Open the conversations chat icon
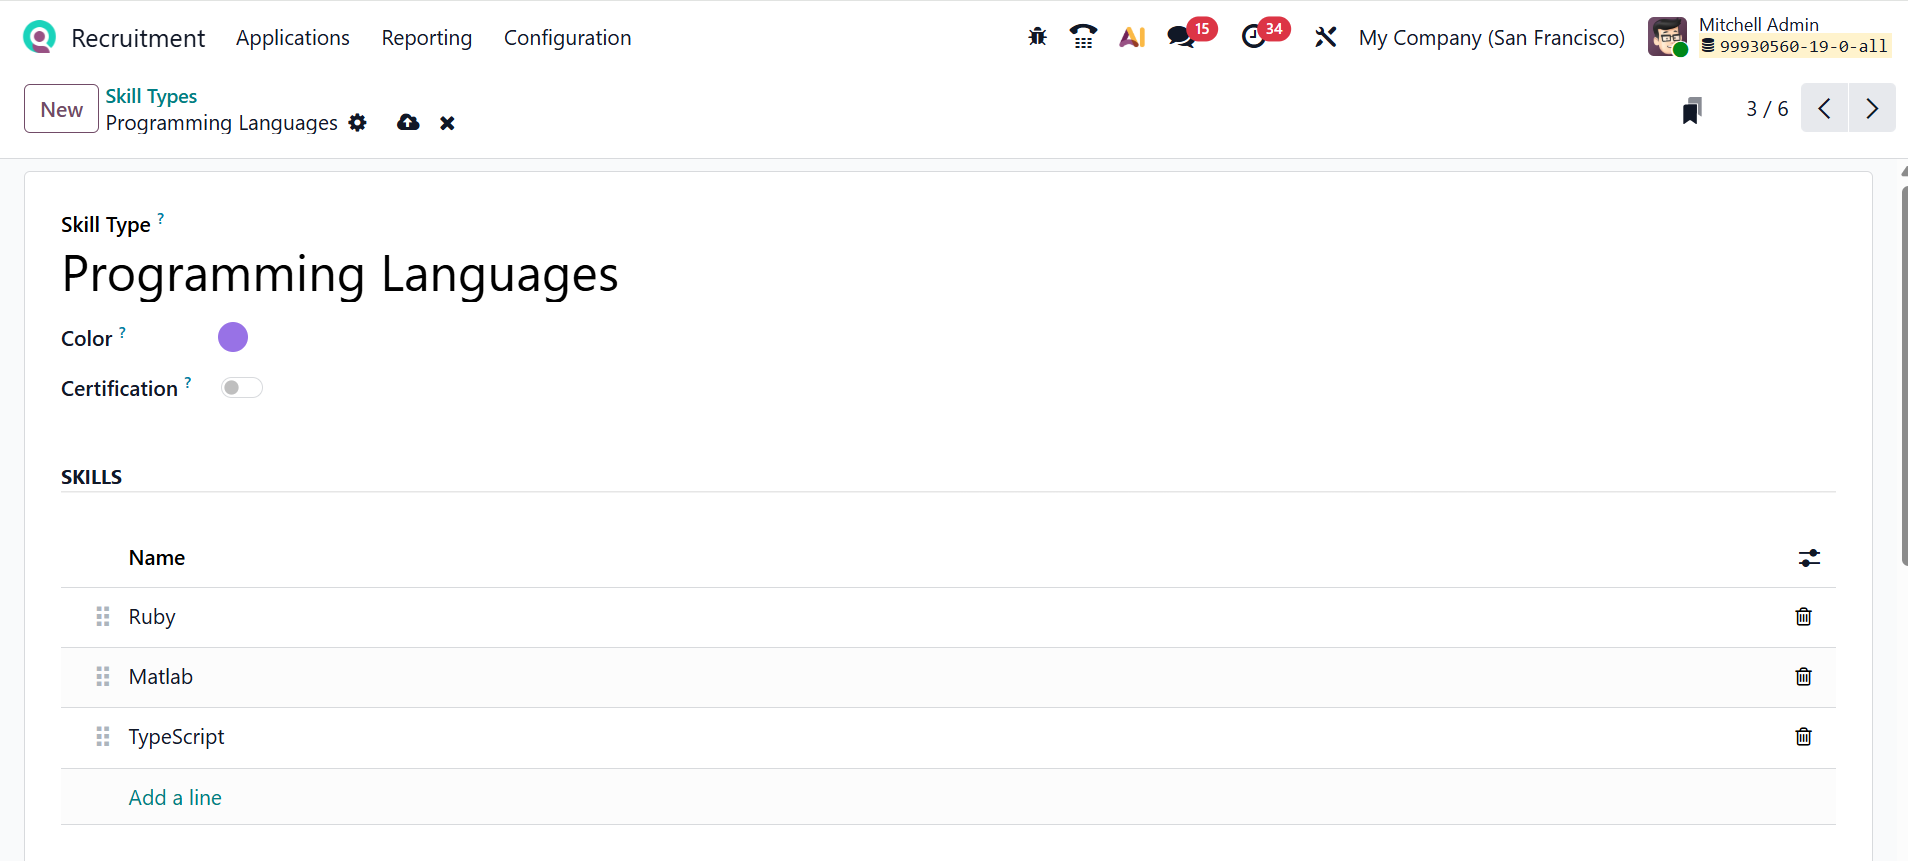The image size is (1908, 861). click(1182, 37)
